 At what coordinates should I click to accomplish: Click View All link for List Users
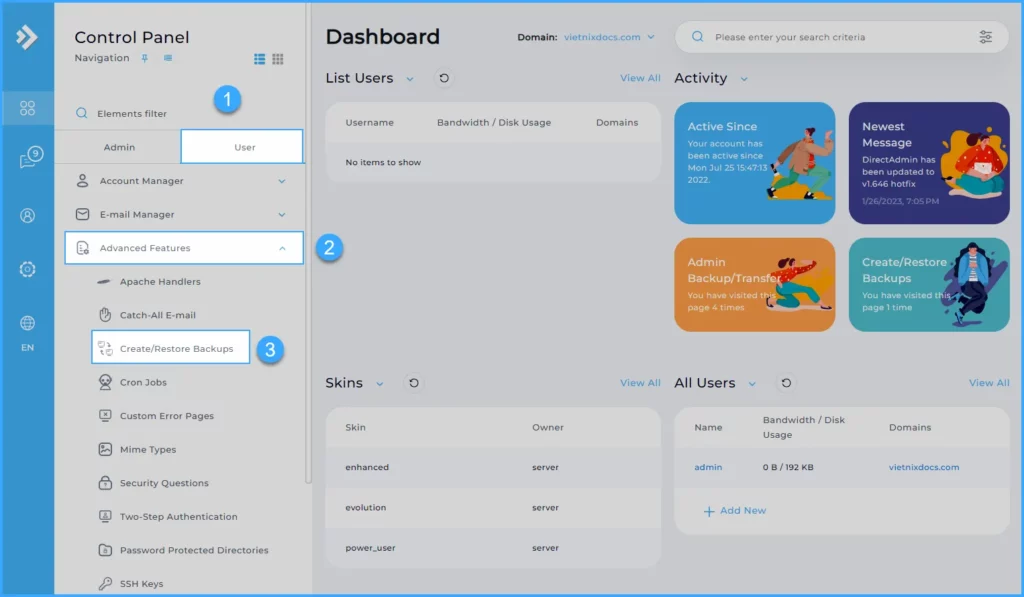(x=640, y=78)
